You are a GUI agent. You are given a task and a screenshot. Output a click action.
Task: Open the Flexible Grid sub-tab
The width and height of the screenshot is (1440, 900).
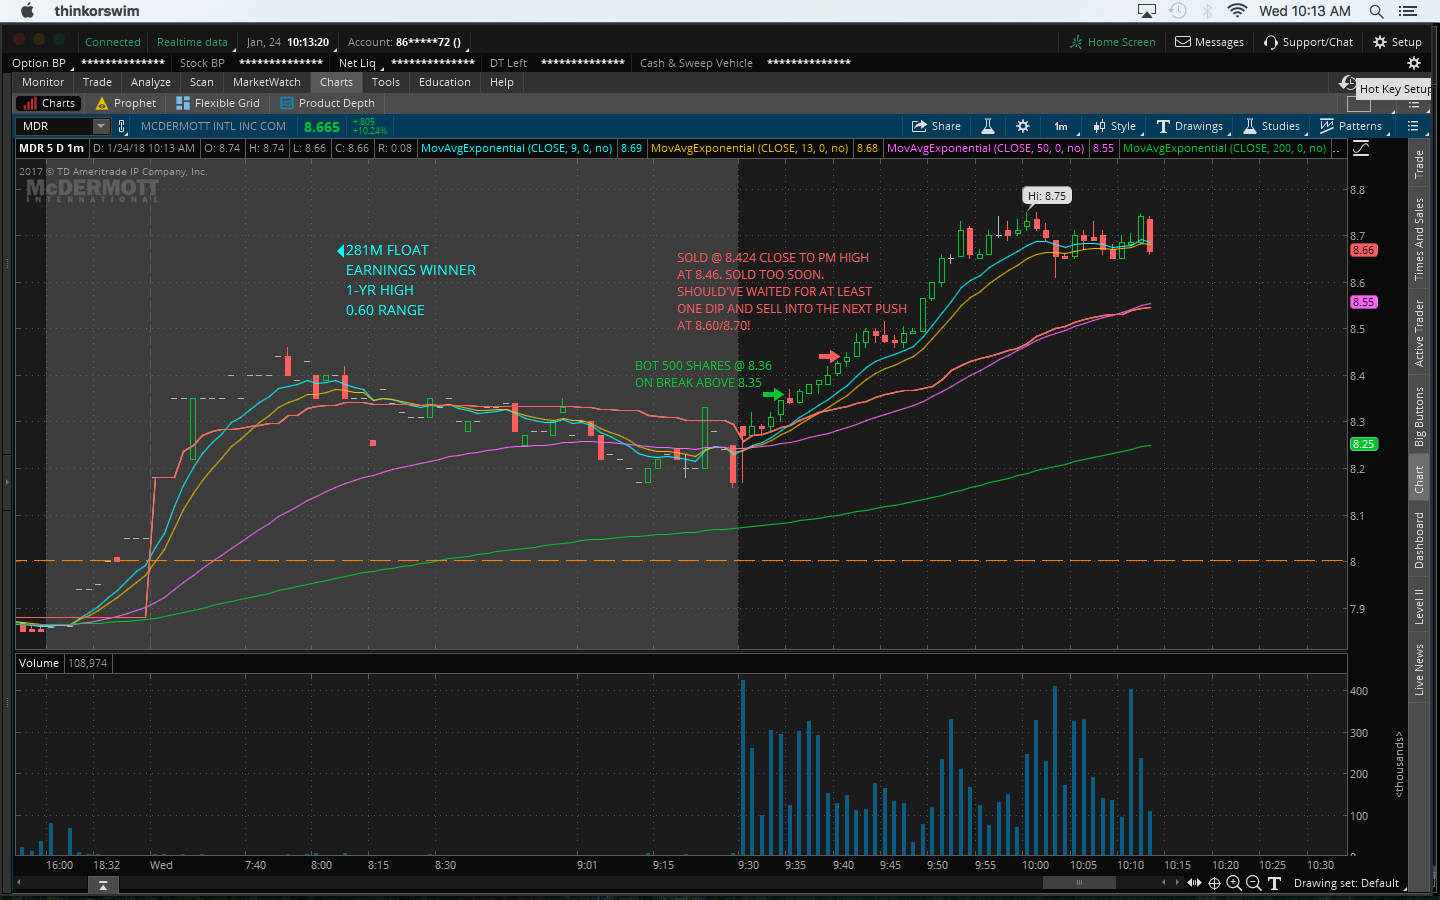click(x=218, y=103)
